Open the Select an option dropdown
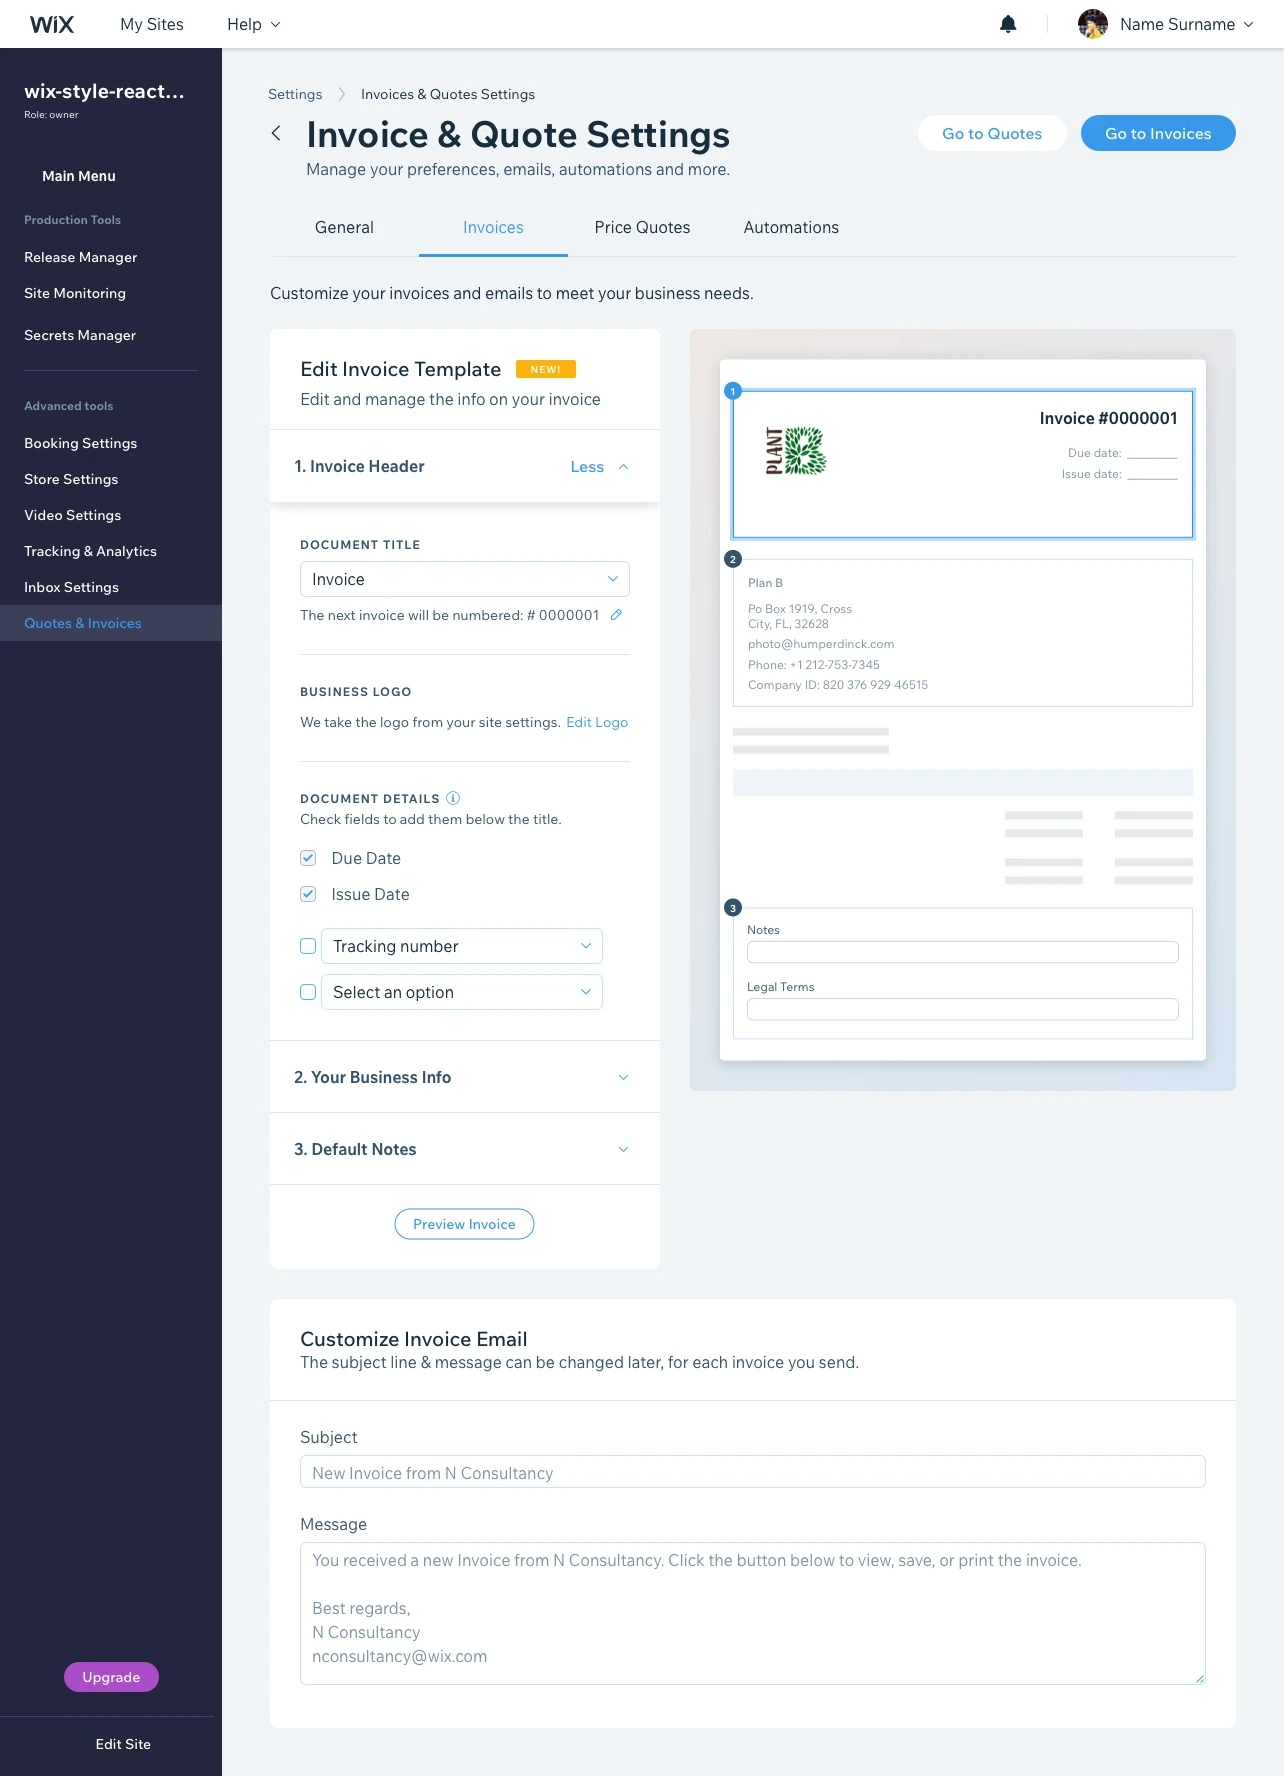Image resolution: width=1284 pixels, height=1776 pixels. 462,992
